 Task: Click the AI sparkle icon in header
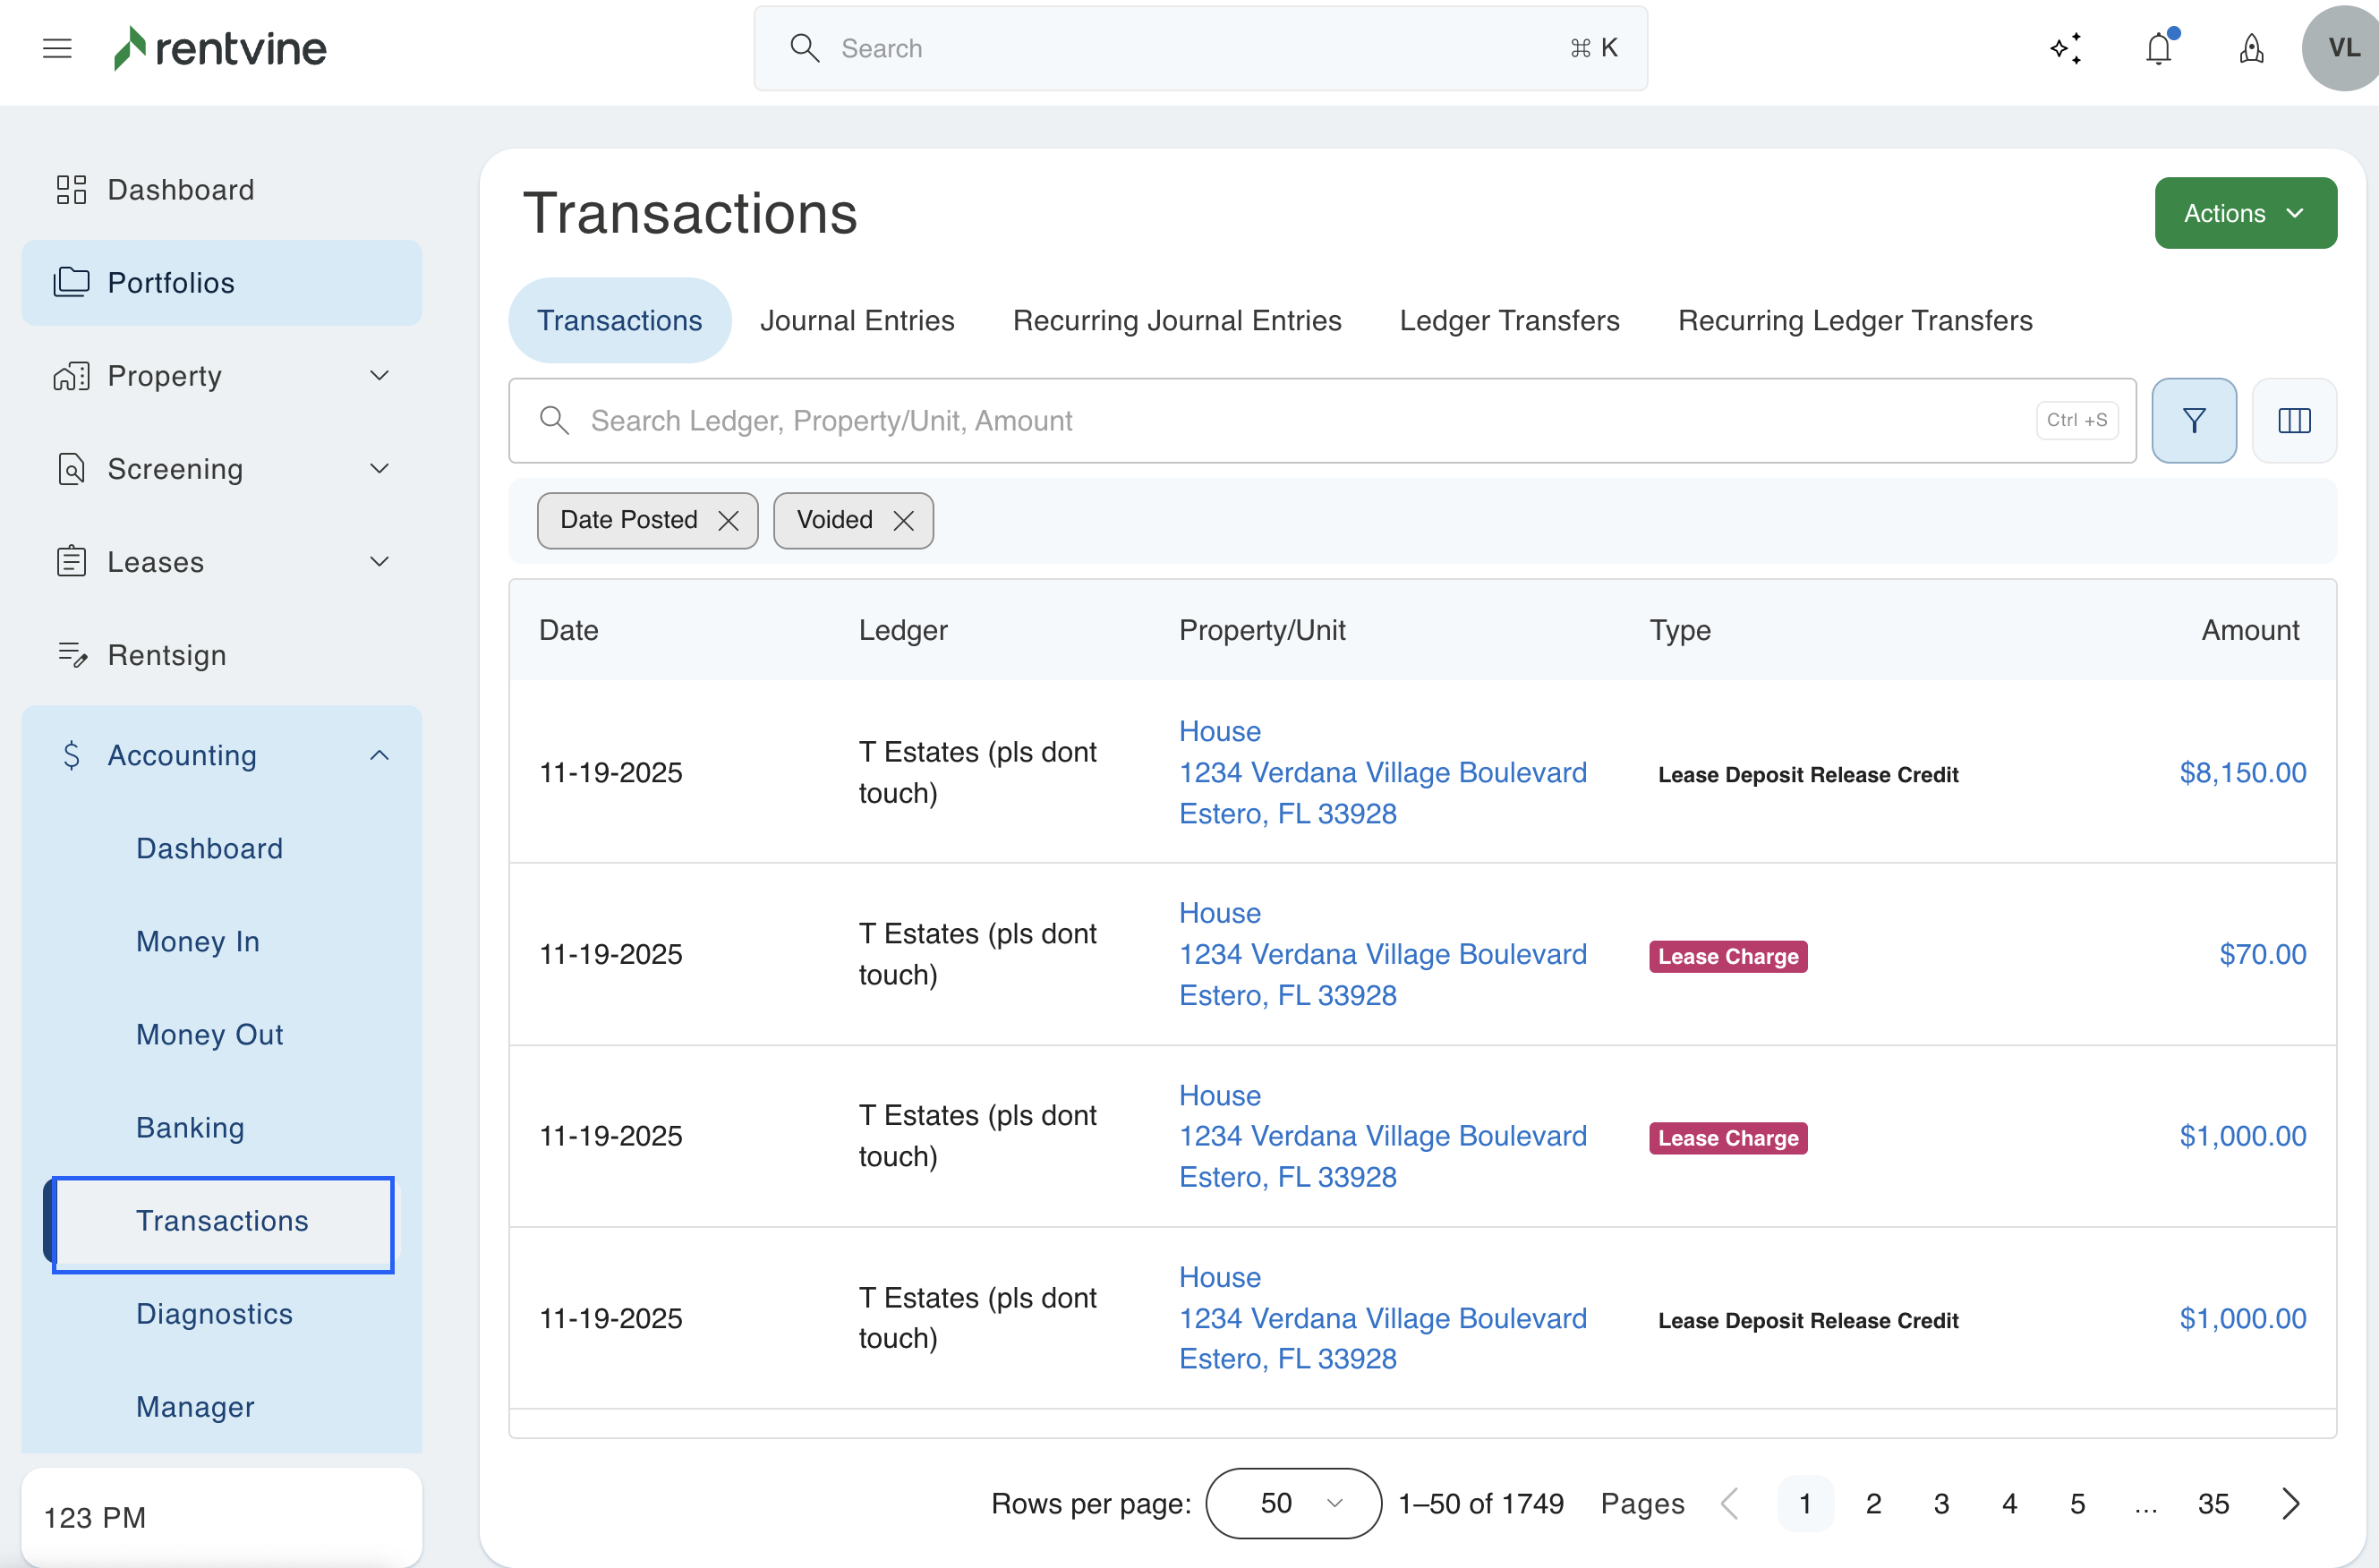click(2066, 48)
